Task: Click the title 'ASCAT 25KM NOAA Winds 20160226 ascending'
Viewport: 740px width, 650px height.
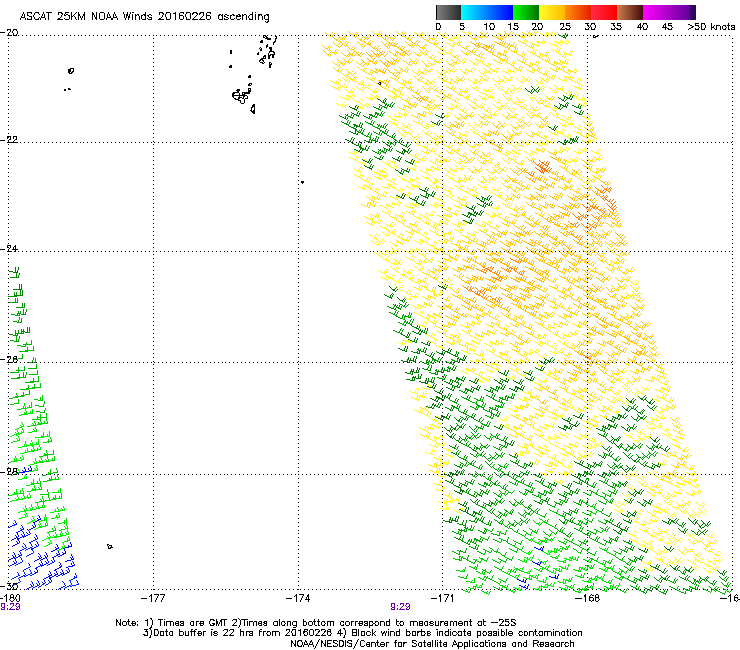Action: 144,16
